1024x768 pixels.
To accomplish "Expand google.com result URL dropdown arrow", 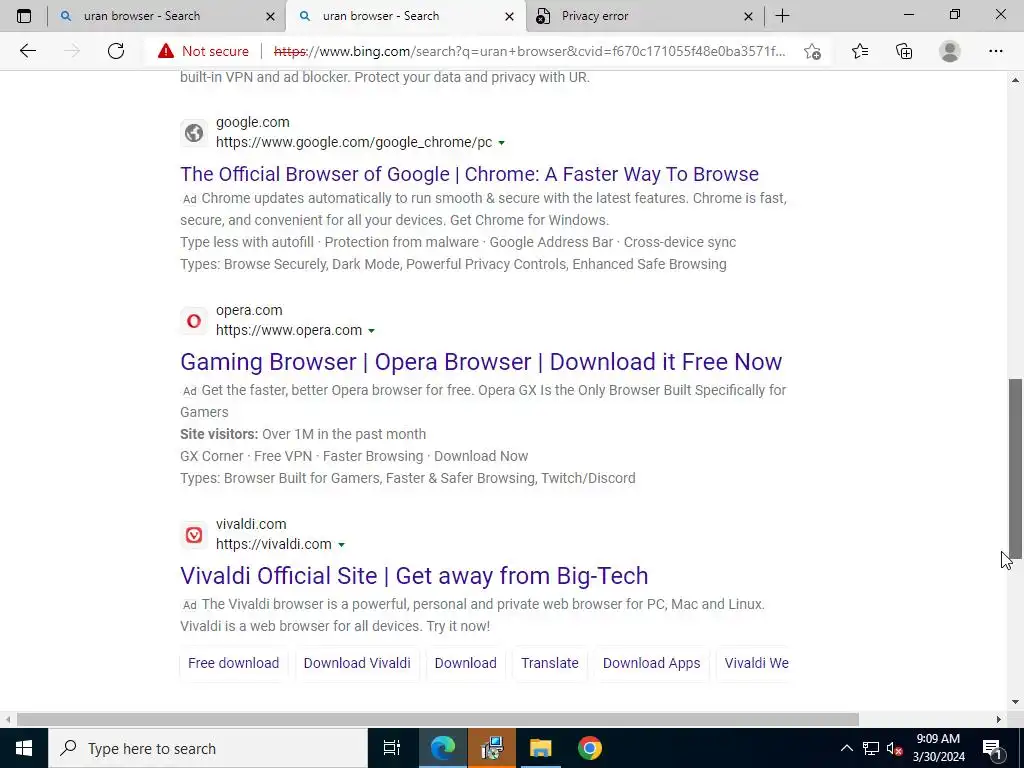I will pyautogui.click(x=502, y=143).
